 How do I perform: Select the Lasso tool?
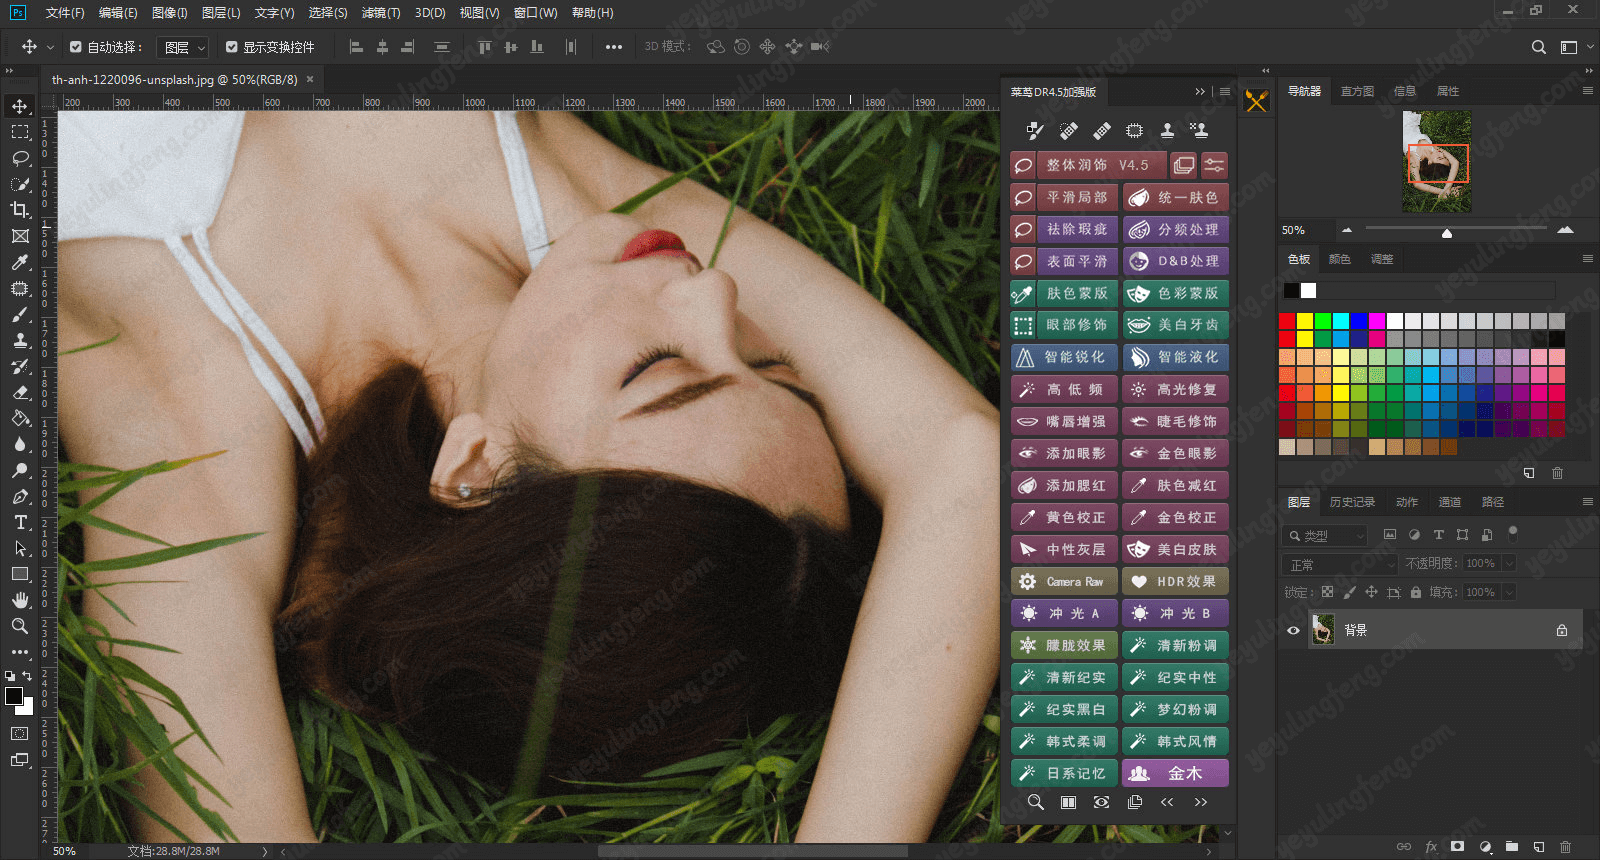tap(20, 158)
